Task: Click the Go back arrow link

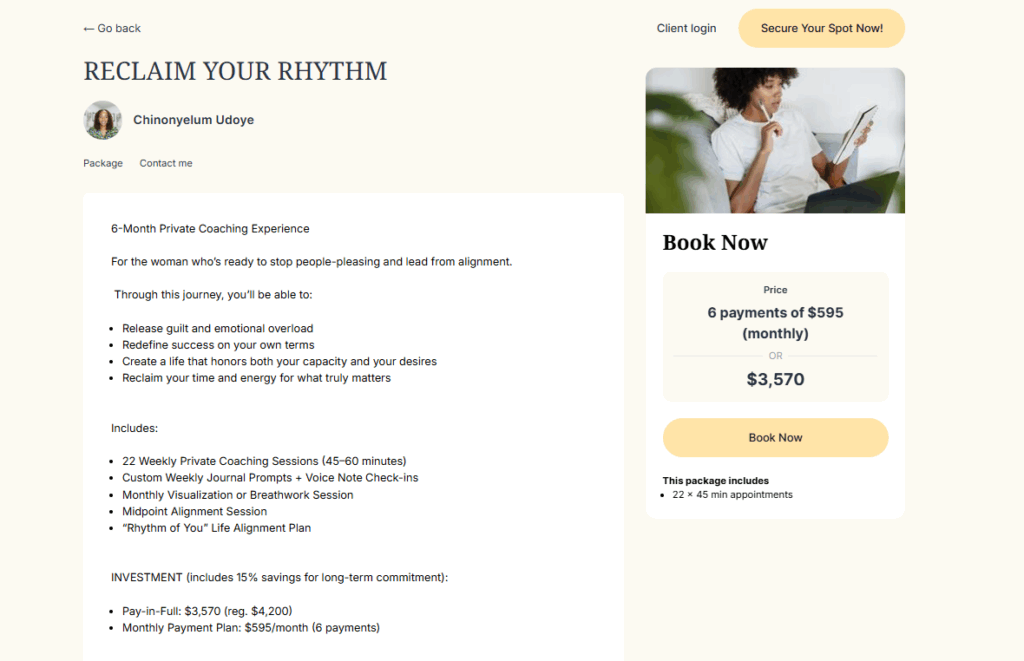Action: [112, 29]
